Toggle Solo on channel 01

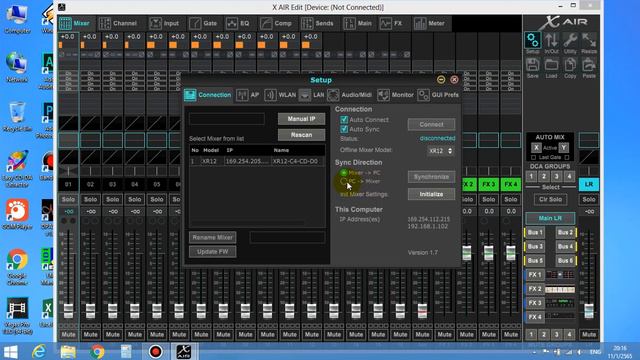coord(68,199)
